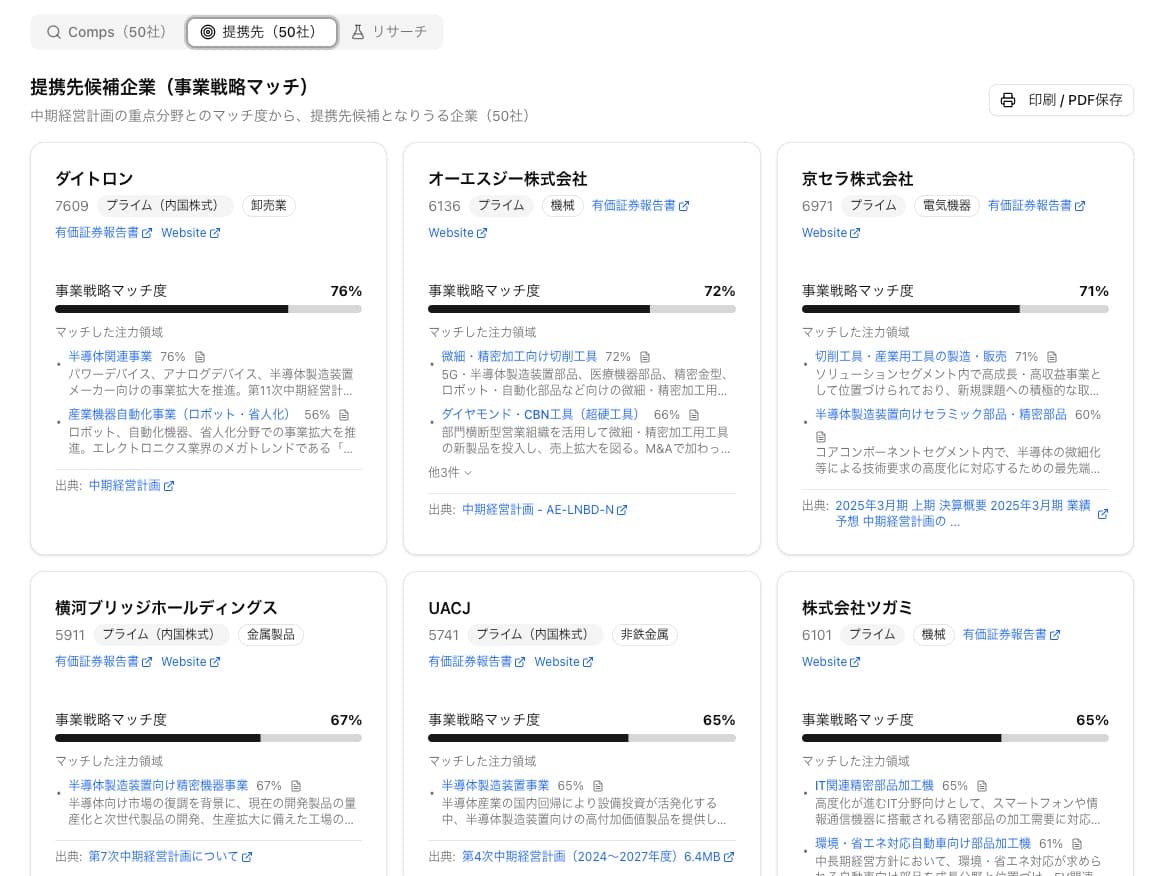This screenshot has width=1168, height=876.
Task: Open ツガミ 有価証券報告書 link
Action: coord(1012,635)
